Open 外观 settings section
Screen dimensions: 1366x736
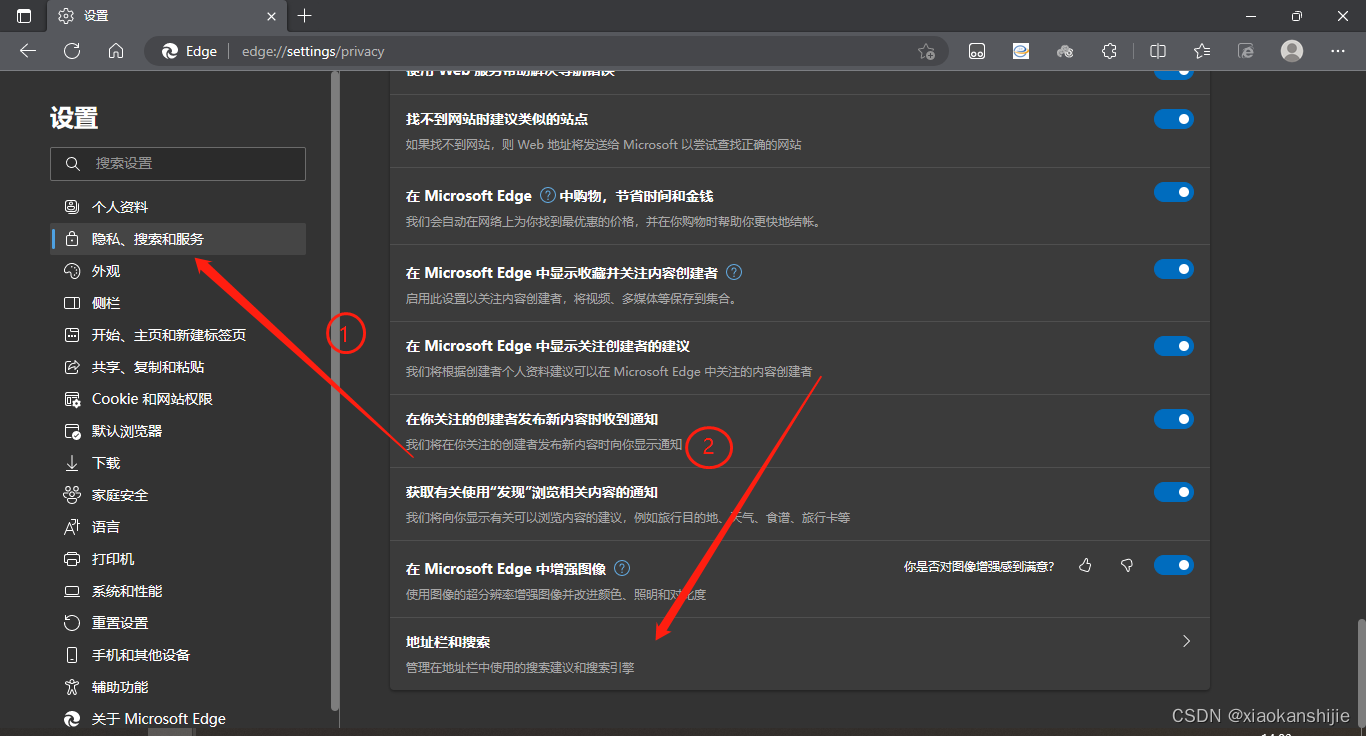178,271
